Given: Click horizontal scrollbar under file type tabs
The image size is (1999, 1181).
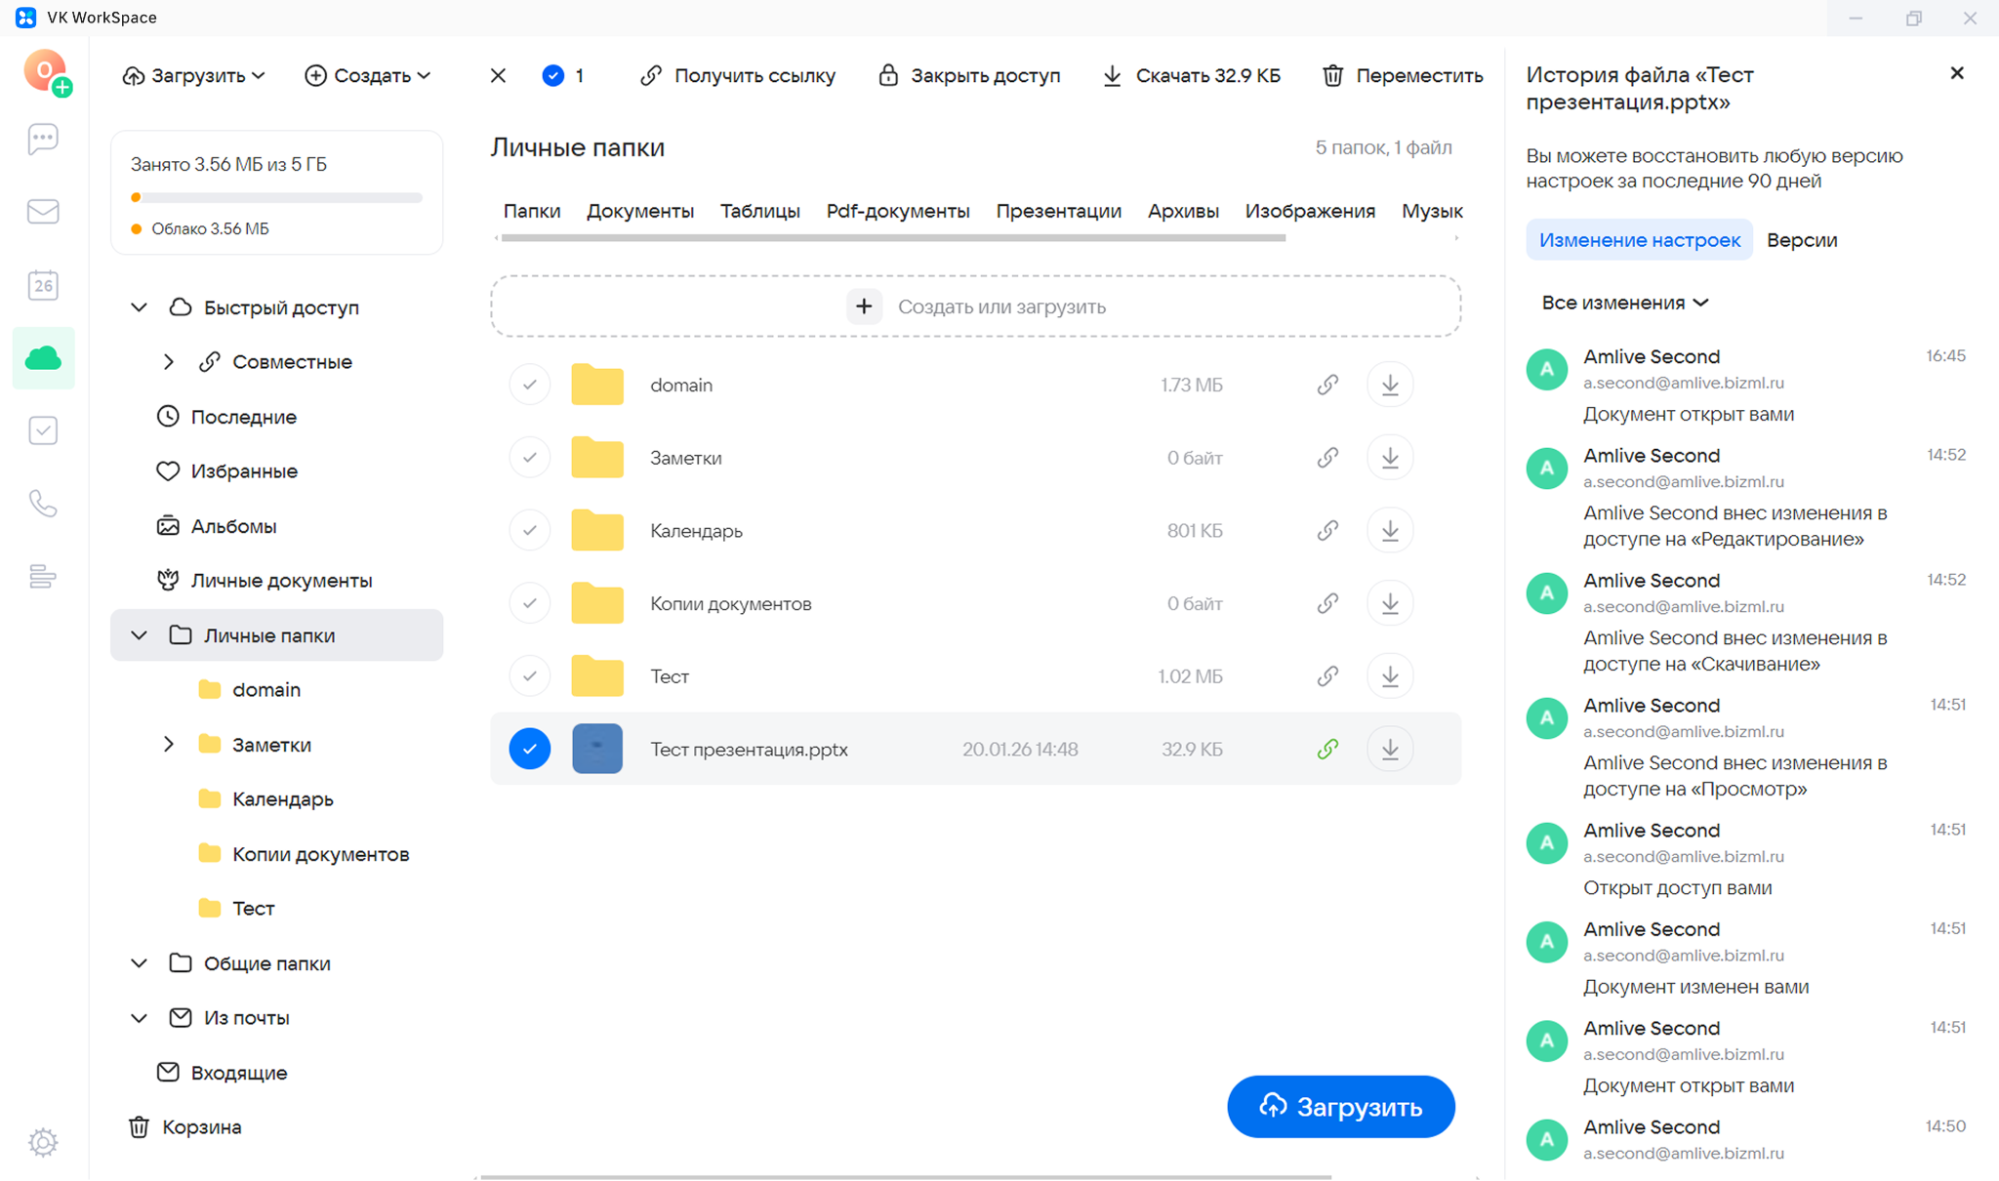Looking at the screenshot, I should click(x=892, y=238).
